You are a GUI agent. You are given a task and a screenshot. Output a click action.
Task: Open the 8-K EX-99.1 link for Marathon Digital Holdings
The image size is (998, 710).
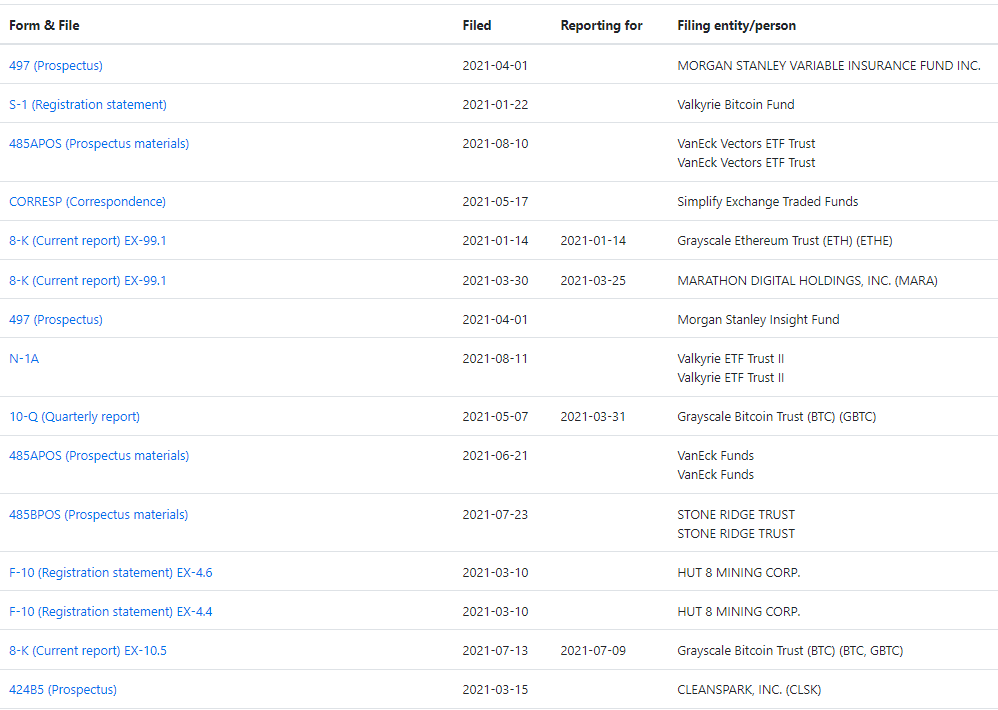point(88,281)
